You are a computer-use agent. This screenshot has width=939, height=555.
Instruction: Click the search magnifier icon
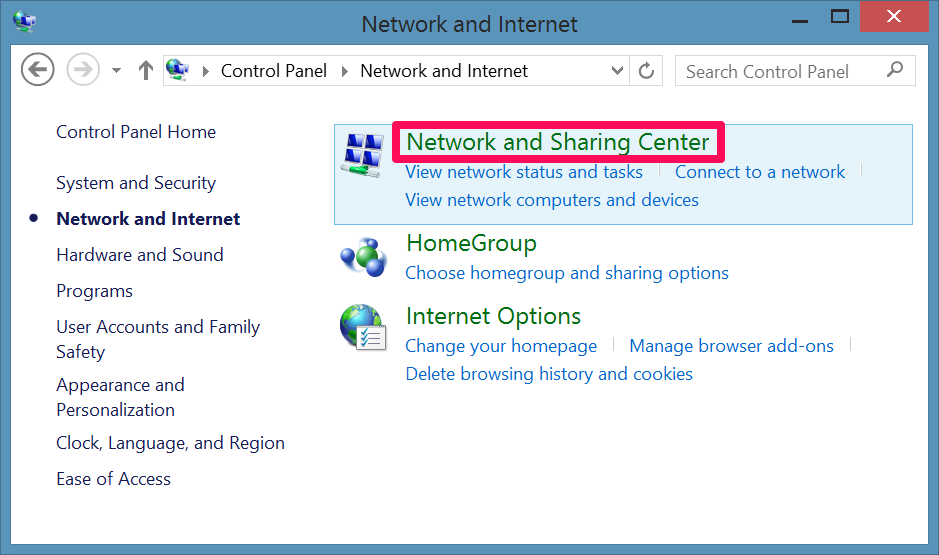tap(895, 70)
